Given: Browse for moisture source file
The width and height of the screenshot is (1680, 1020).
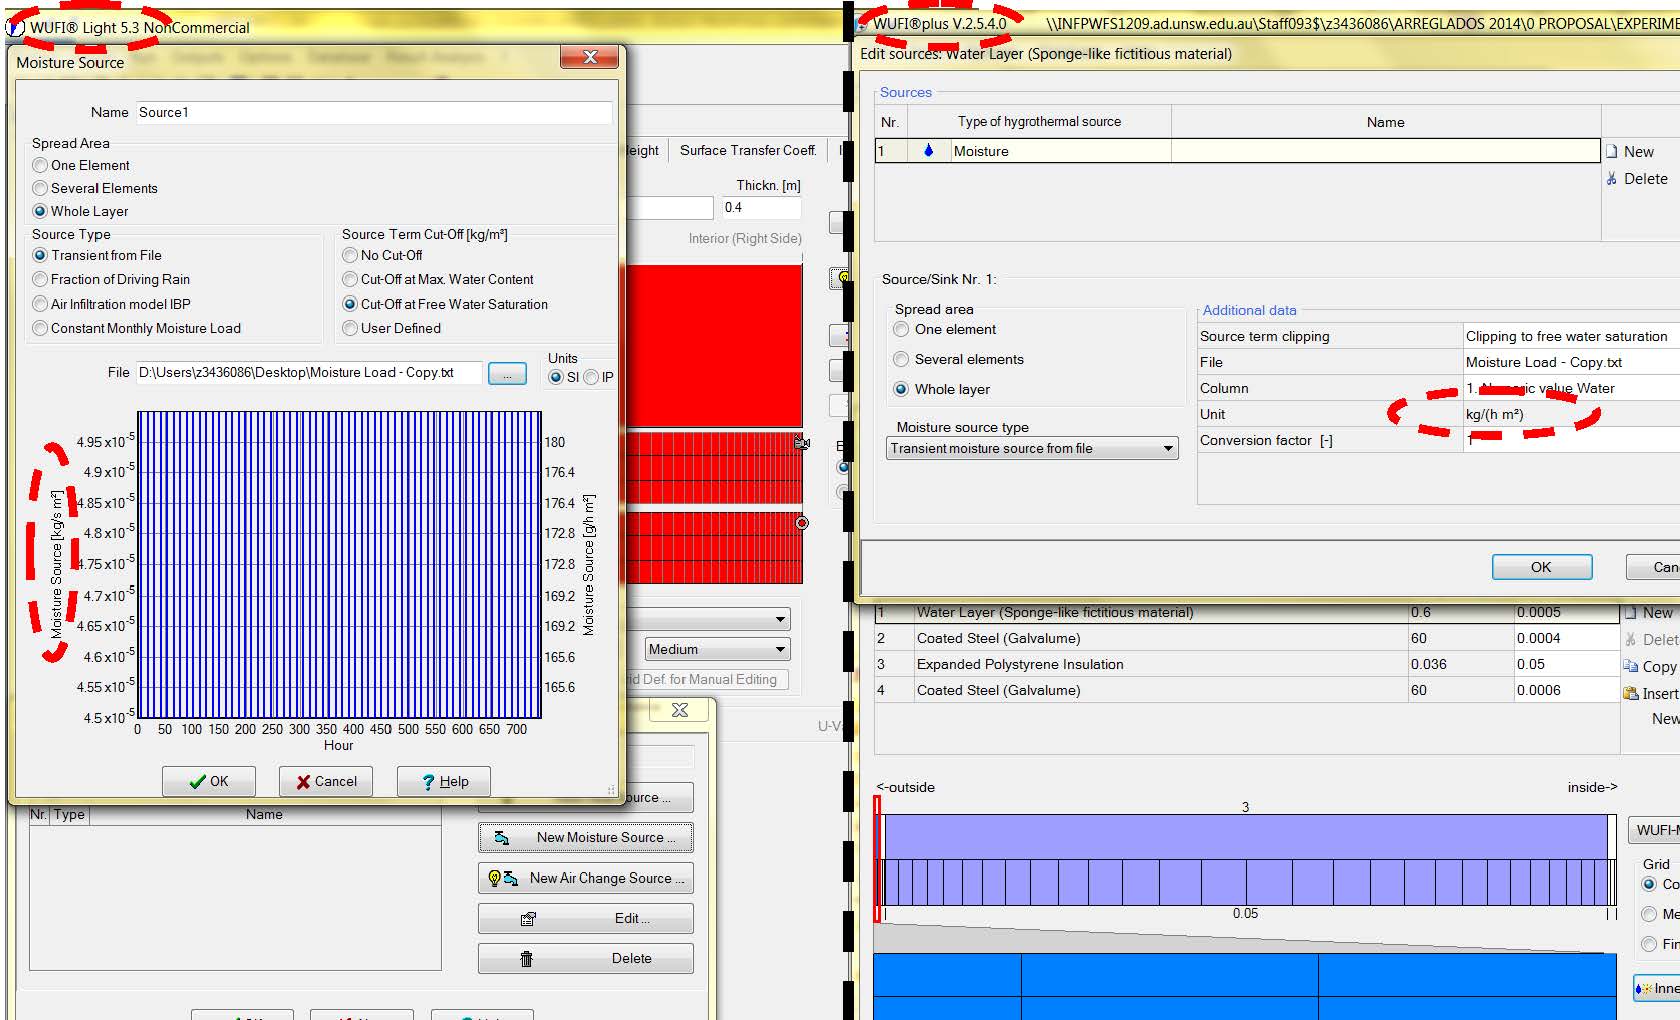Looking at the screenshot, I should (507, 373).
